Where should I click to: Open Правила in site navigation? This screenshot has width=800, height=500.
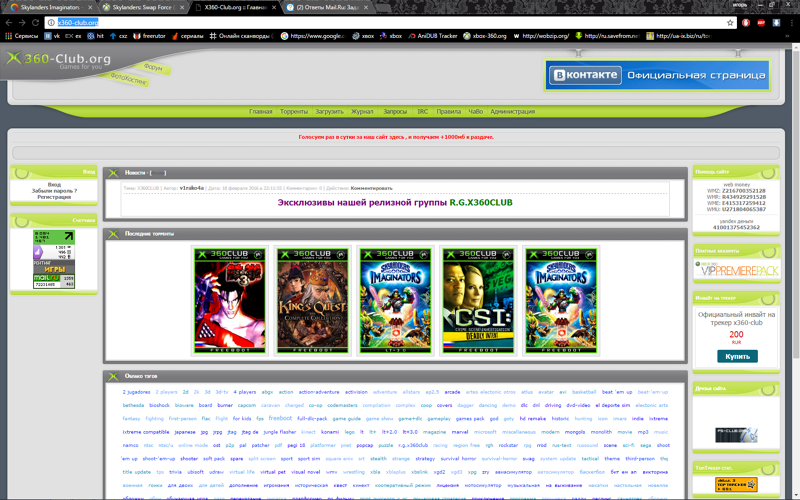(x=448, y=111)
